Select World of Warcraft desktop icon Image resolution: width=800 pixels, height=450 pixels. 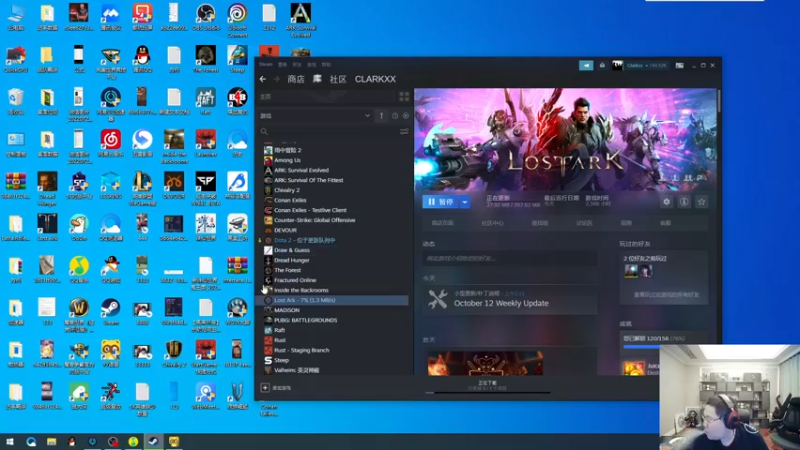[x=79, y=315]
